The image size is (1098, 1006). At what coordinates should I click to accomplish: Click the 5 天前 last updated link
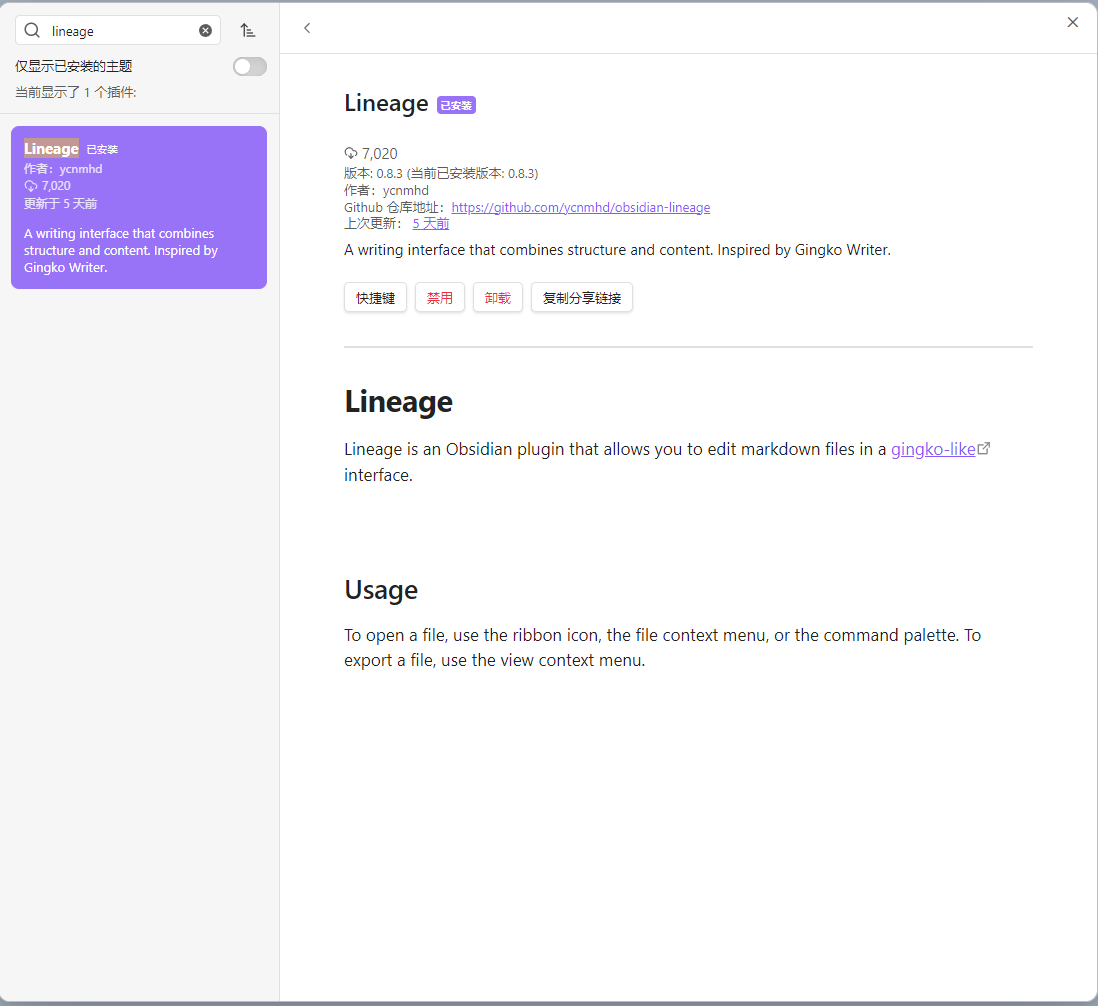[x=430, y=223]
